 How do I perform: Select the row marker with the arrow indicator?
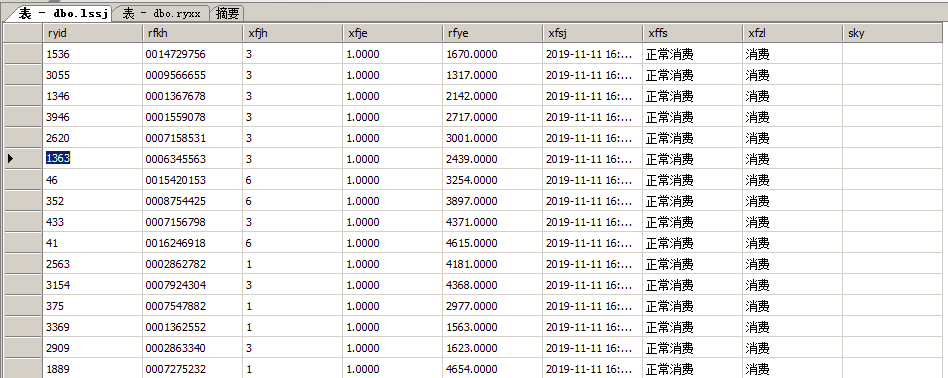22,158
